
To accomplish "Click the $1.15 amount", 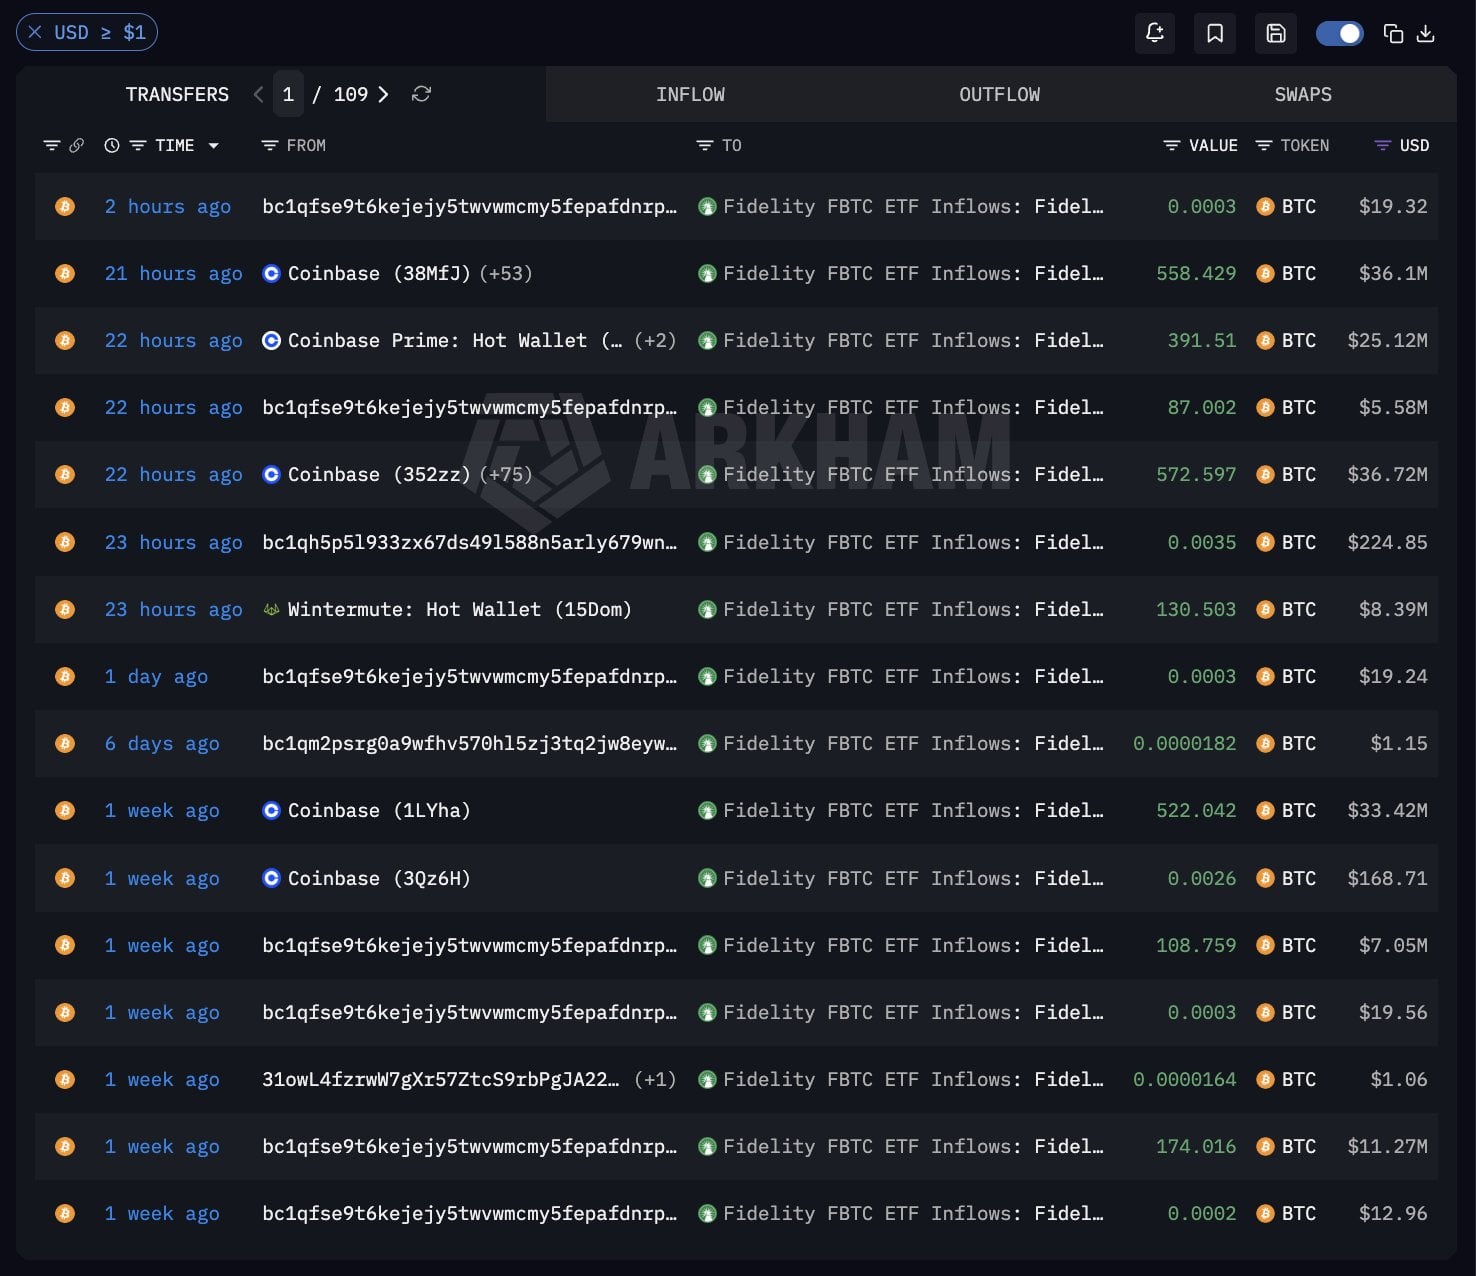I will [1399, 743].
